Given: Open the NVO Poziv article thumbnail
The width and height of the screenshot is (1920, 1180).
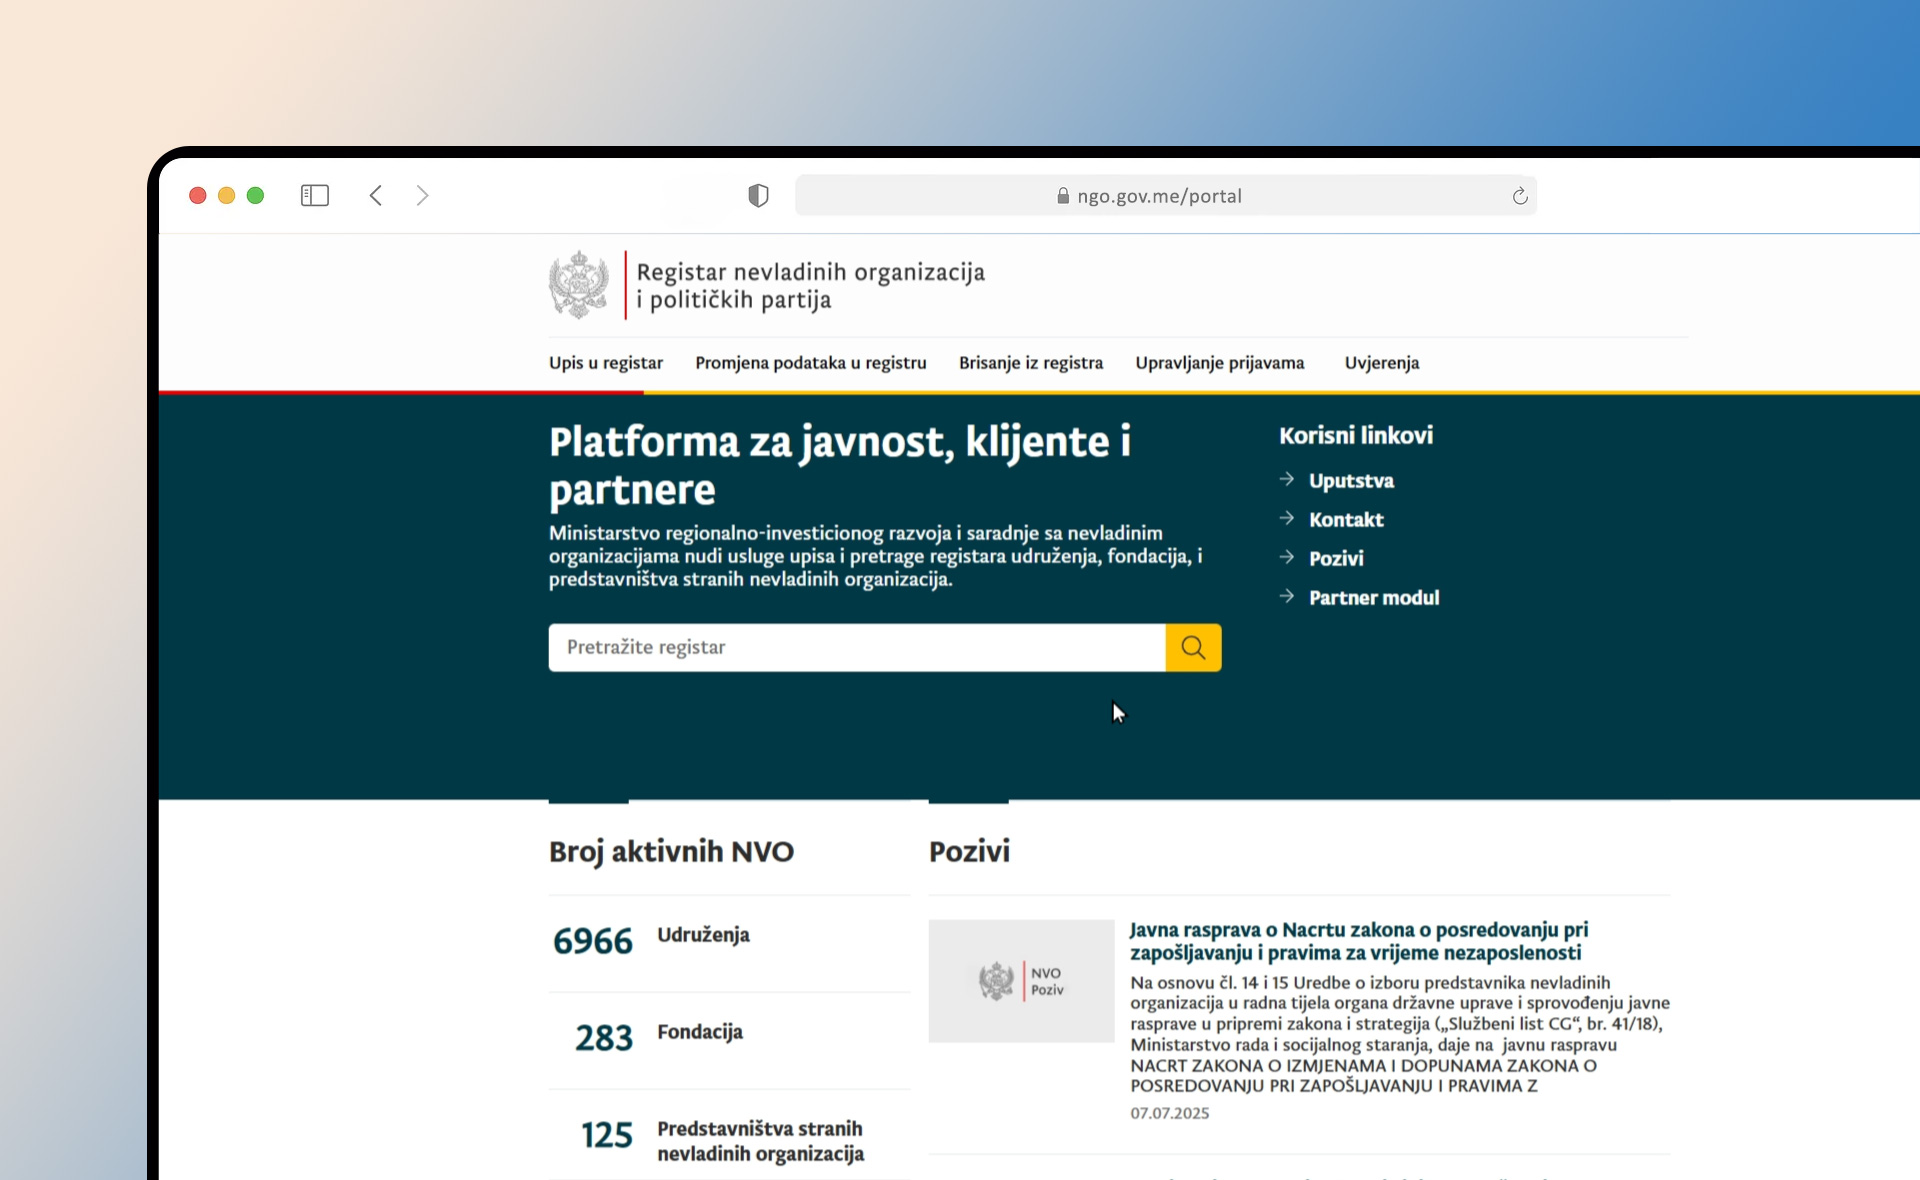Looking at the screenshot, I should point(1021,981).
